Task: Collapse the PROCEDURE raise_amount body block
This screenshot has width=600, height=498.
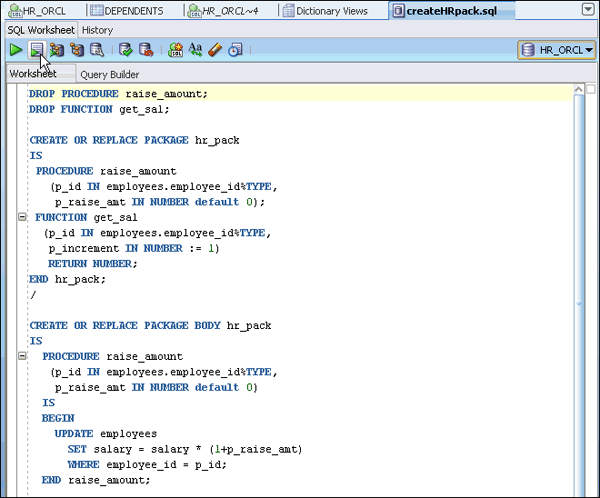Action: click(x=23, y=356)
